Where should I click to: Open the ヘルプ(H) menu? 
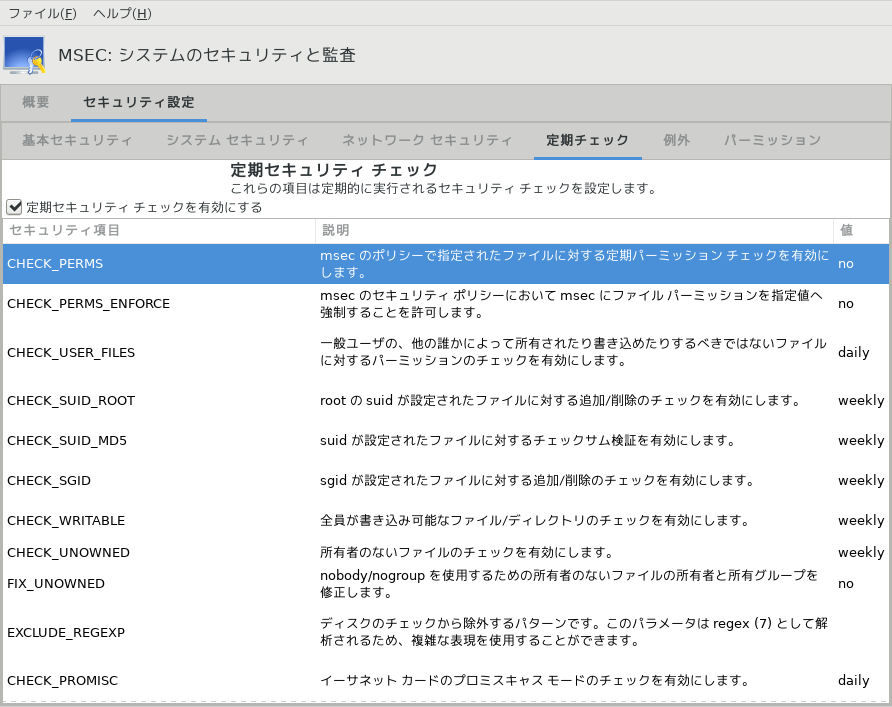point(122,13)
